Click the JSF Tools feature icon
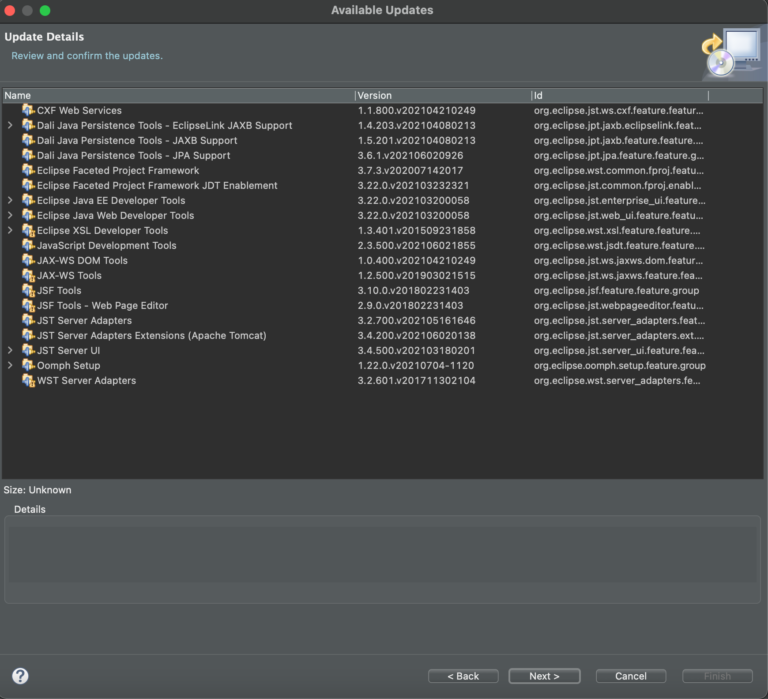Screen dimensions: 768x699 (28, 290)
